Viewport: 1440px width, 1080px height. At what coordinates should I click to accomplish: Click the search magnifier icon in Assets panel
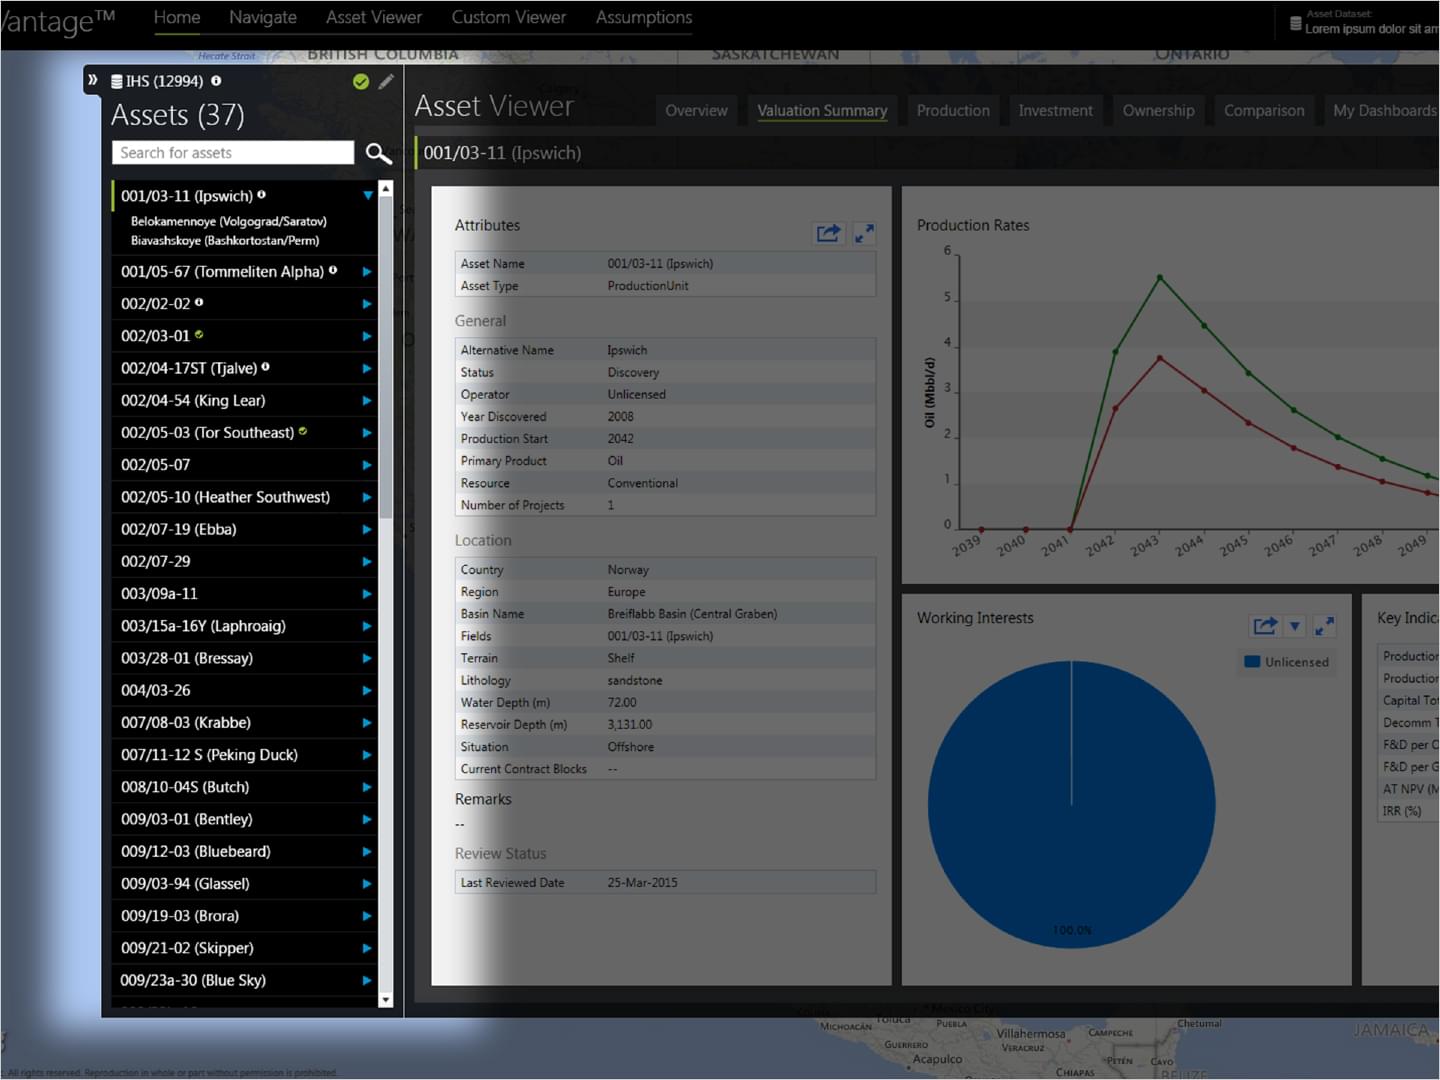click(378, 153)
